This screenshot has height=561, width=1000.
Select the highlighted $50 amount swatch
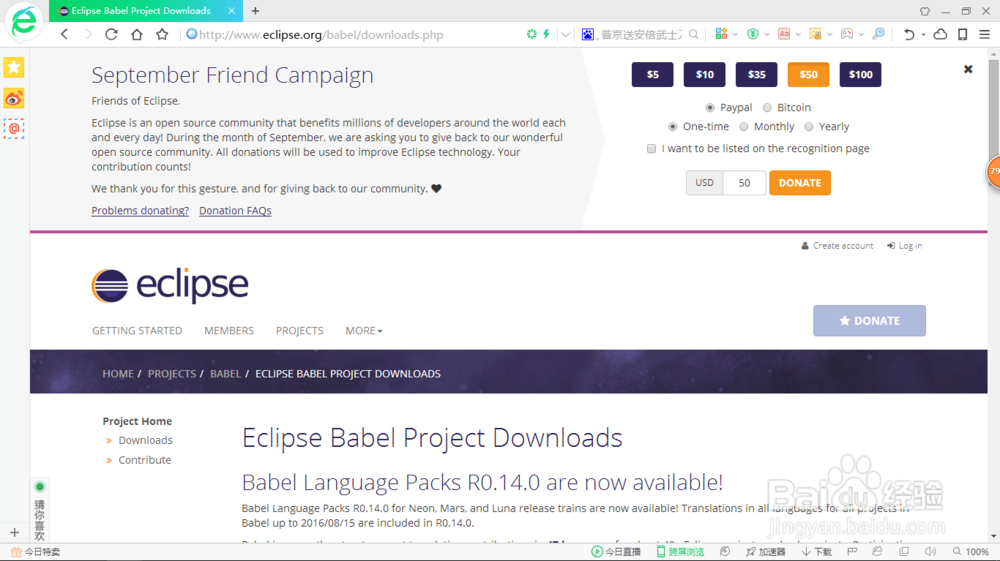[808, 75]
